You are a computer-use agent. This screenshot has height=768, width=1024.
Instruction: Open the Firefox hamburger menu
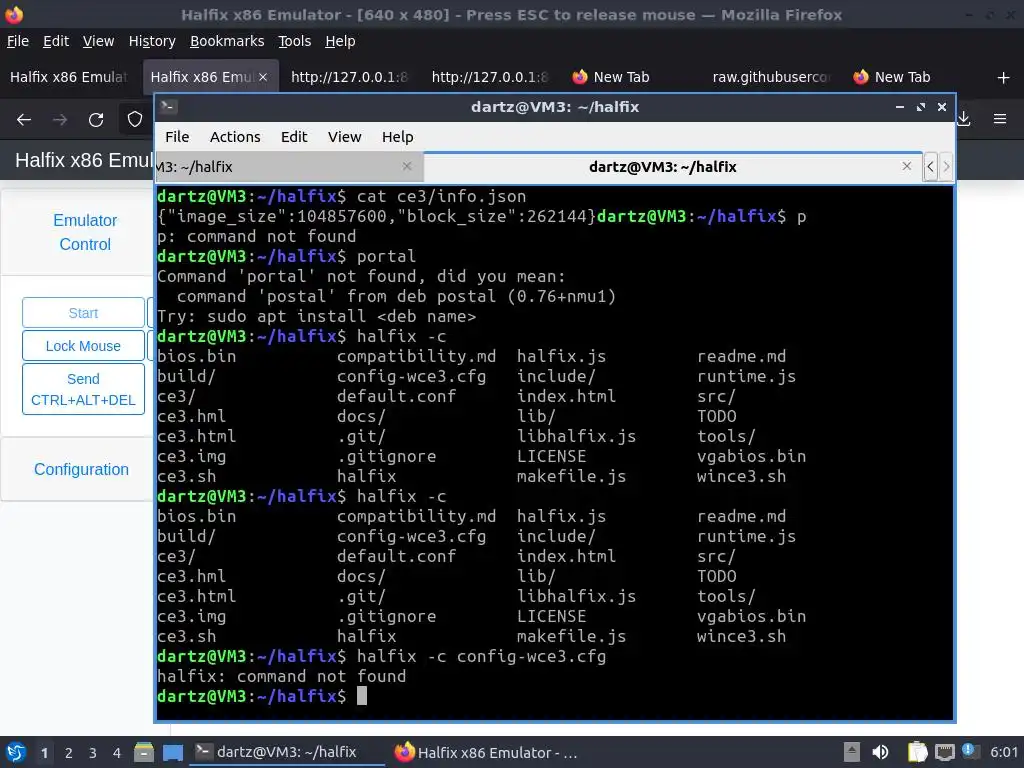pyautogui.click(x=1000, y=119)
